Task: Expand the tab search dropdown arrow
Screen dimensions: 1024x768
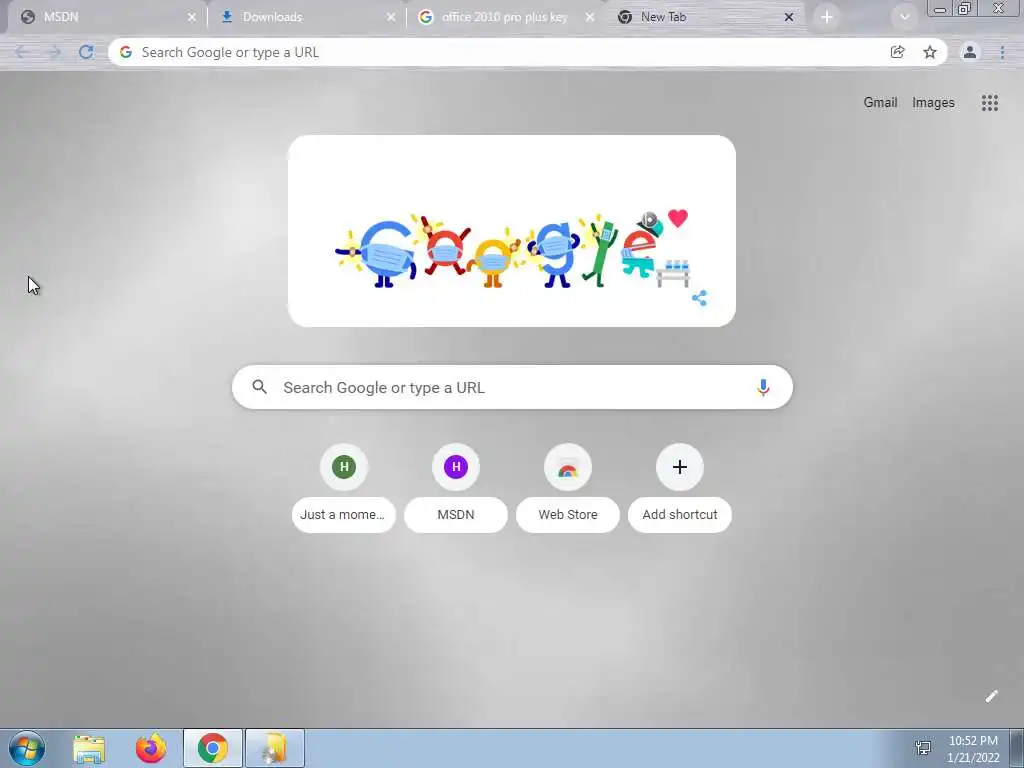Action: 904,17
